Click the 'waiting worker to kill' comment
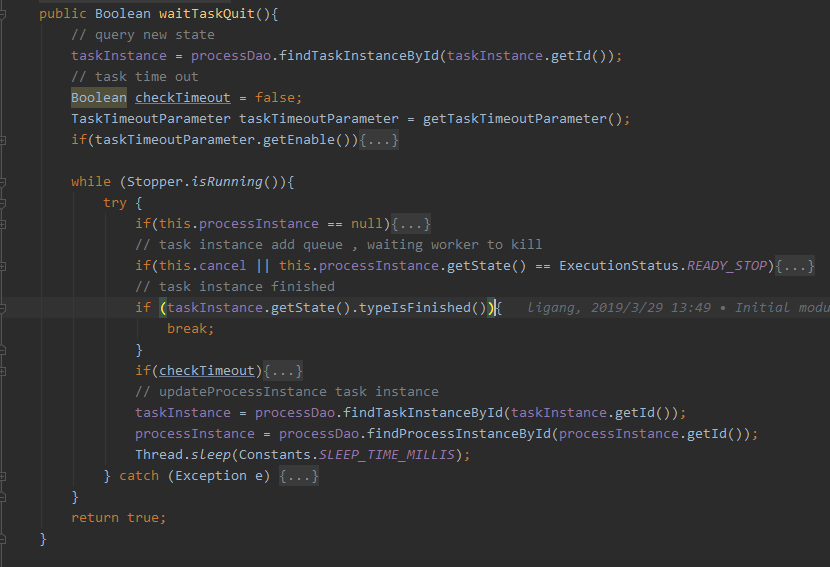 pos(454,245)
